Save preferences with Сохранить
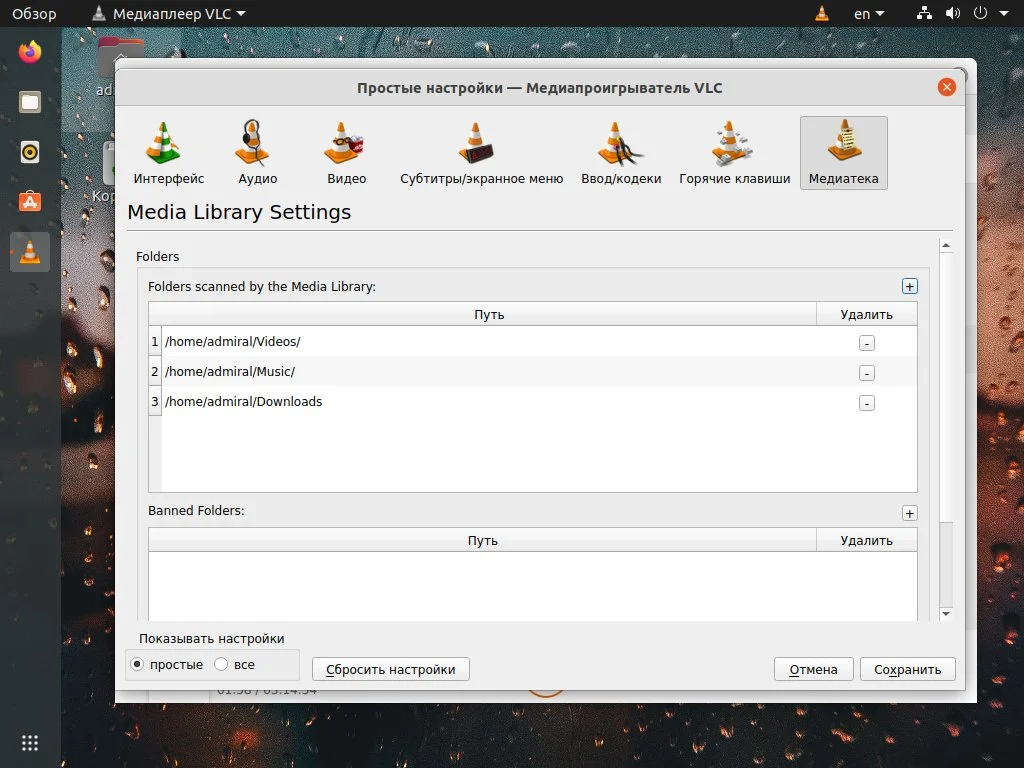 pos(907,669)
